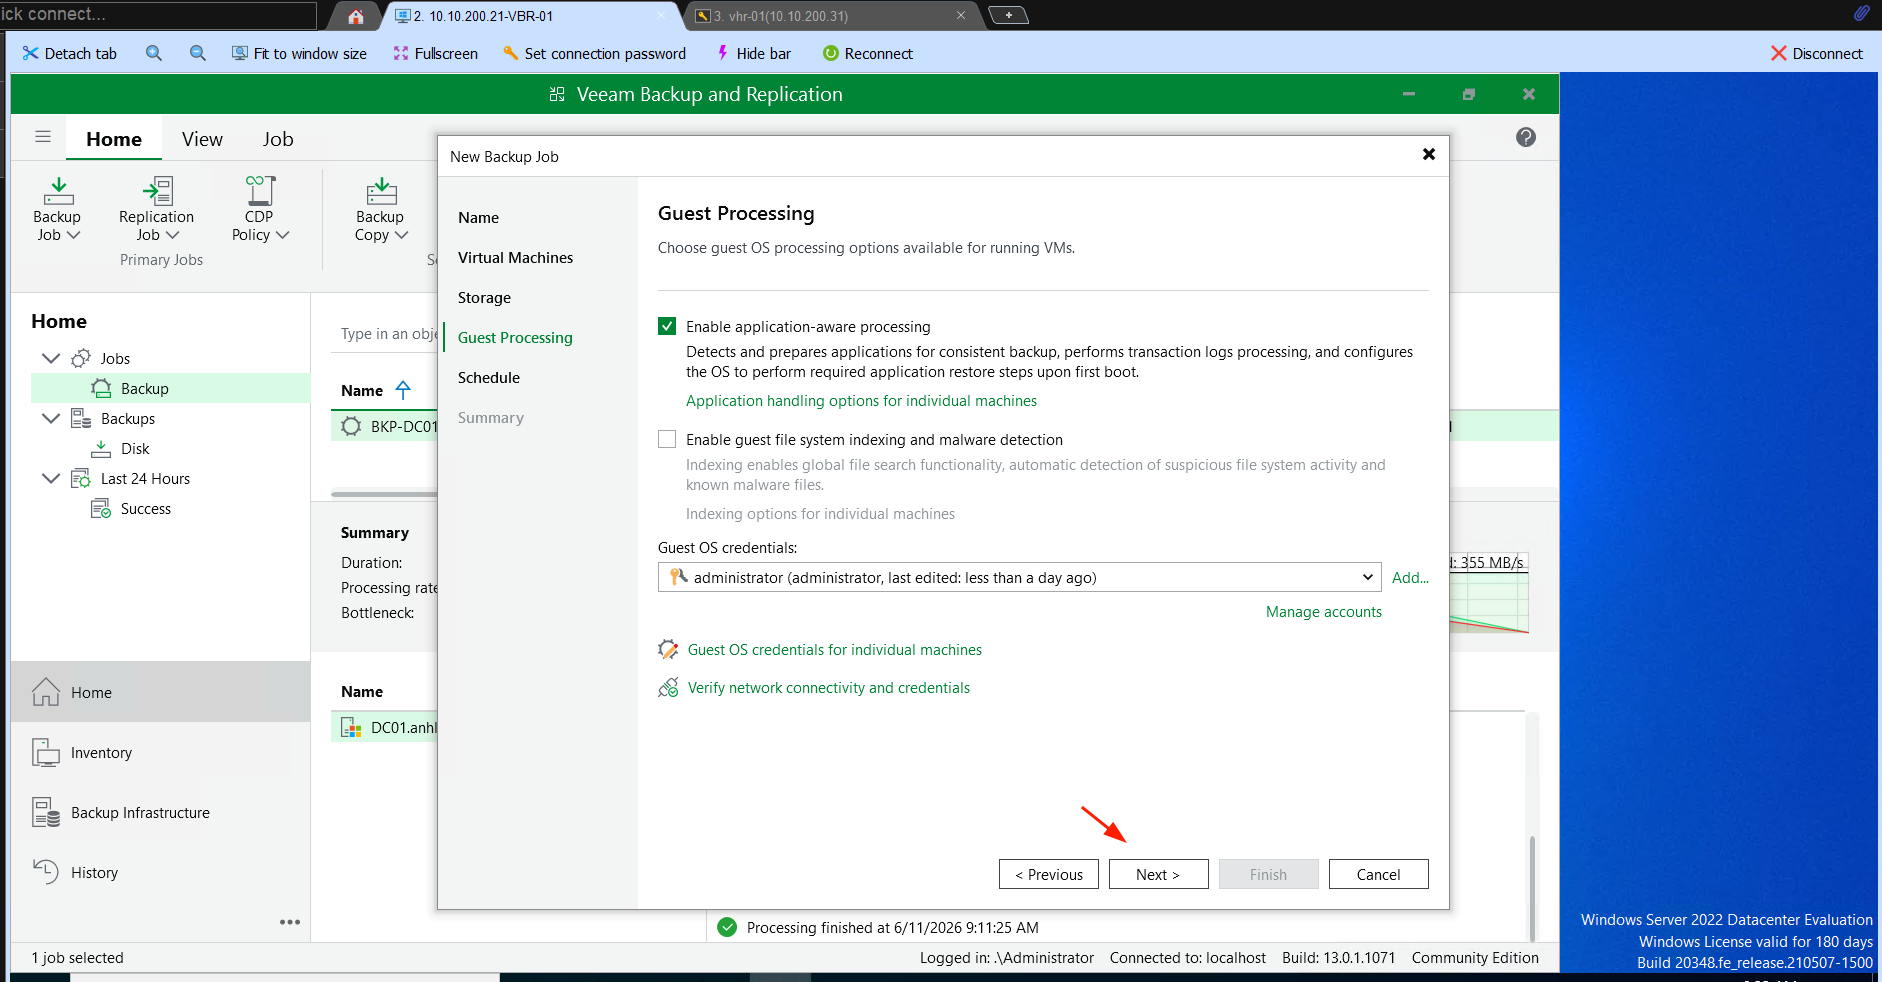Viewport: 1882px width, 982px height.
Task: Show more navigation options ellipsis
Action: tap(290, 922)
